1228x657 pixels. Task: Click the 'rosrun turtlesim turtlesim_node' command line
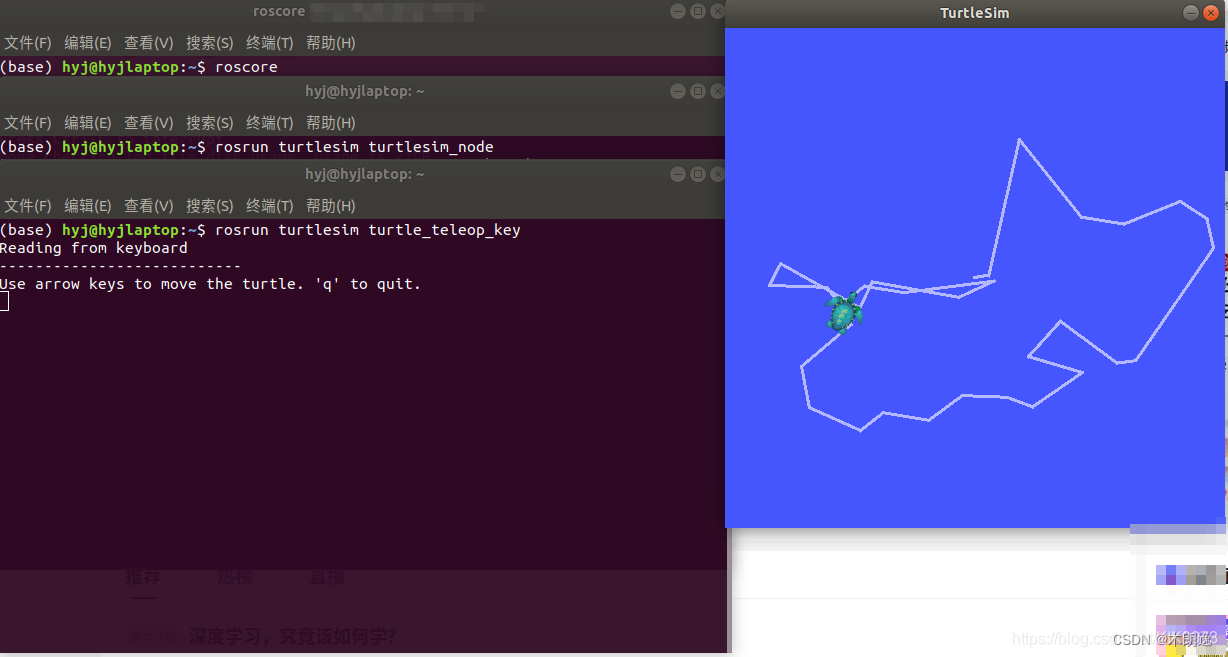(247, 147)
